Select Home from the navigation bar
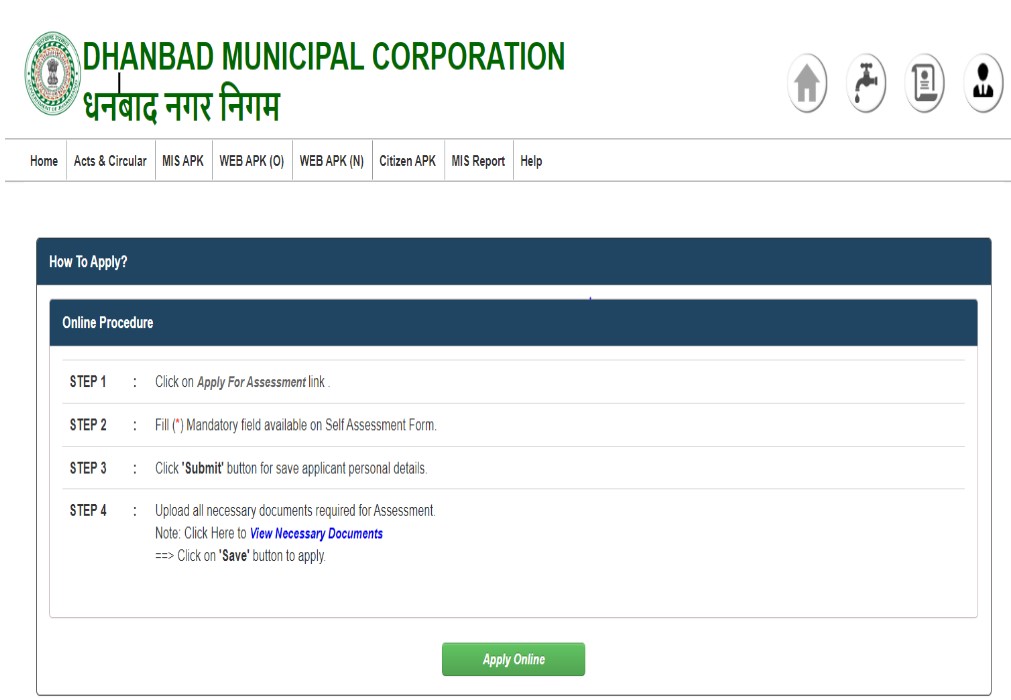The width and height of the screenshot is (1011, 700). (x=43, y=160)
